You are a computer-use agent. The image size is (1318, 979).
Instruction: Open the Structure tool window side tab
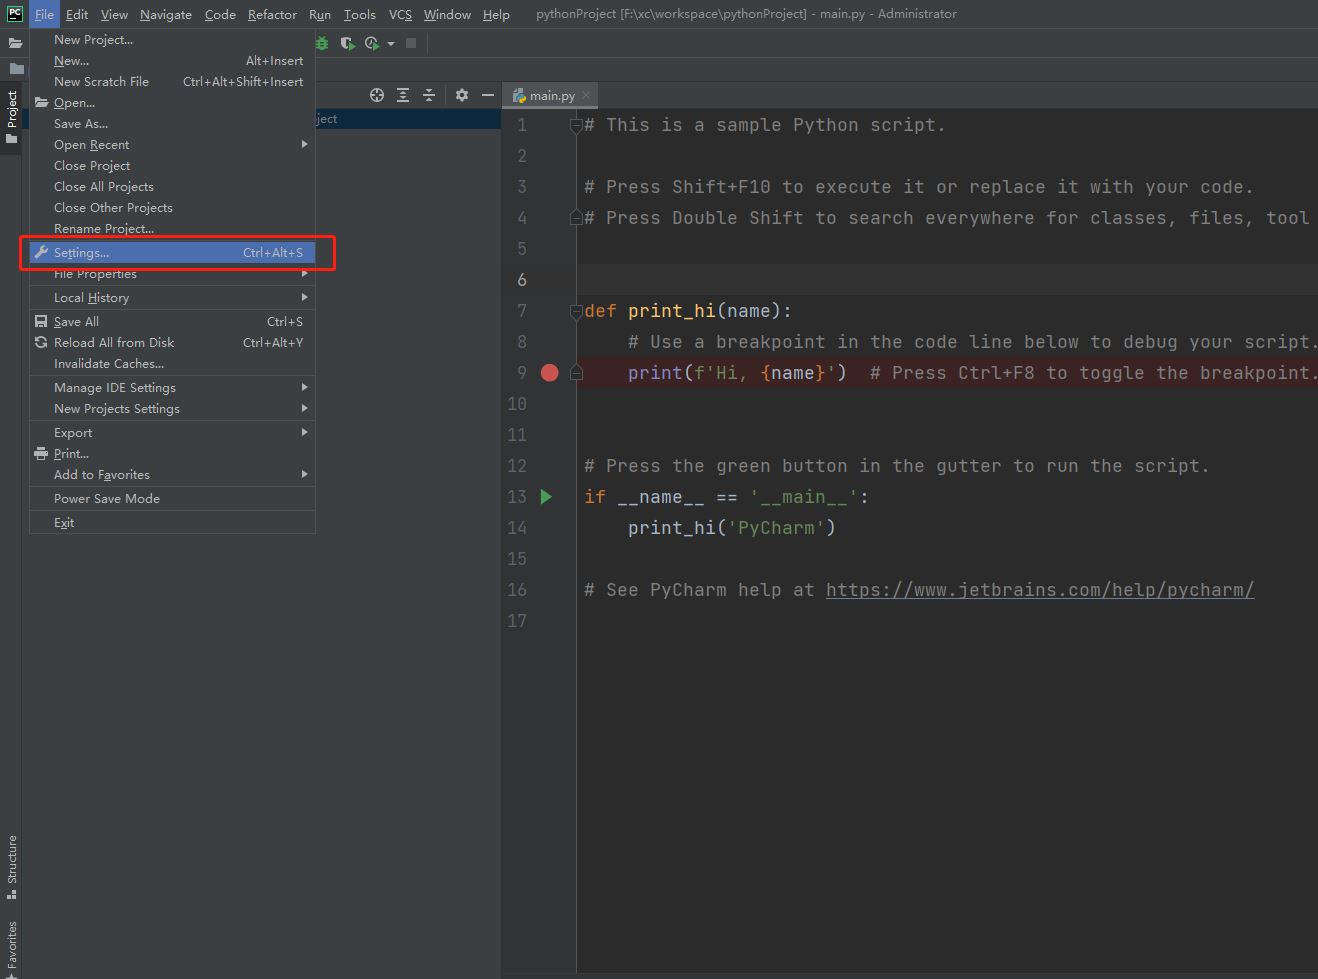pos(12,866)
